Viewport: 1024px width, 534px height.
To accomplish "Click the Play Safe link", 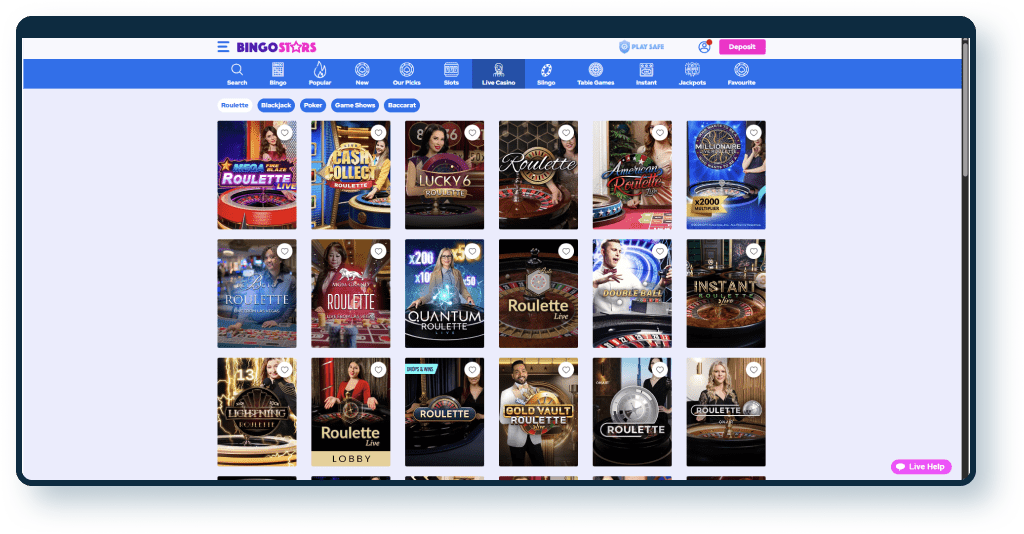I will click(641, 47).
